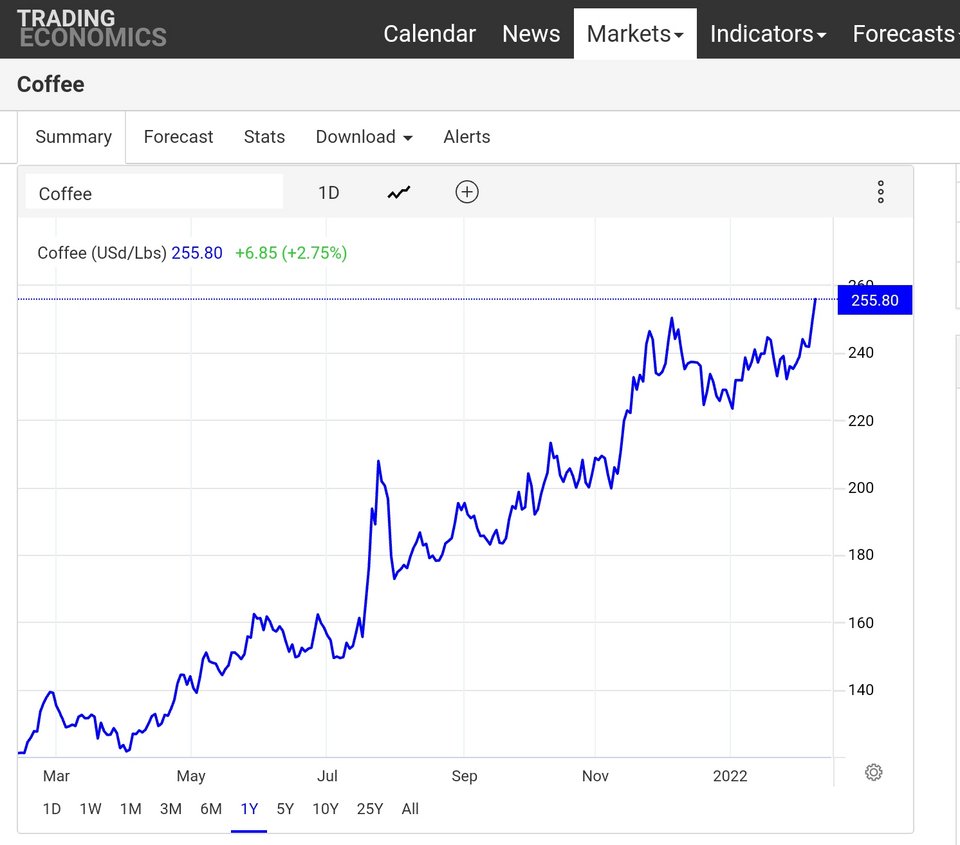This screenshot has width=960, height=845.
Task: Click the Coffee page heading
Action: coord(51,84)
